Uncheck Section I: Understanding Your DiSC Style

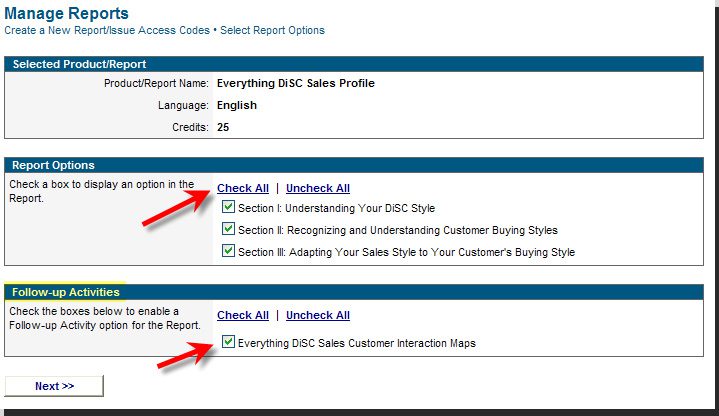pos(228,207)
